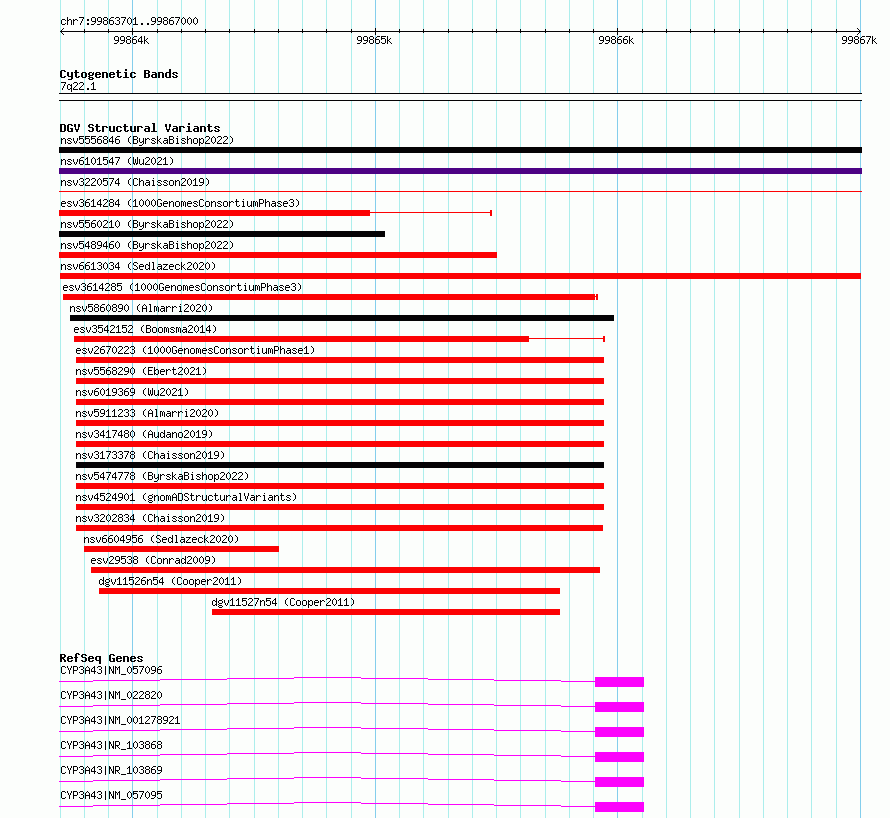Click the red nsv3202834 variant bar
890x818 pixels.
point(339,528)
